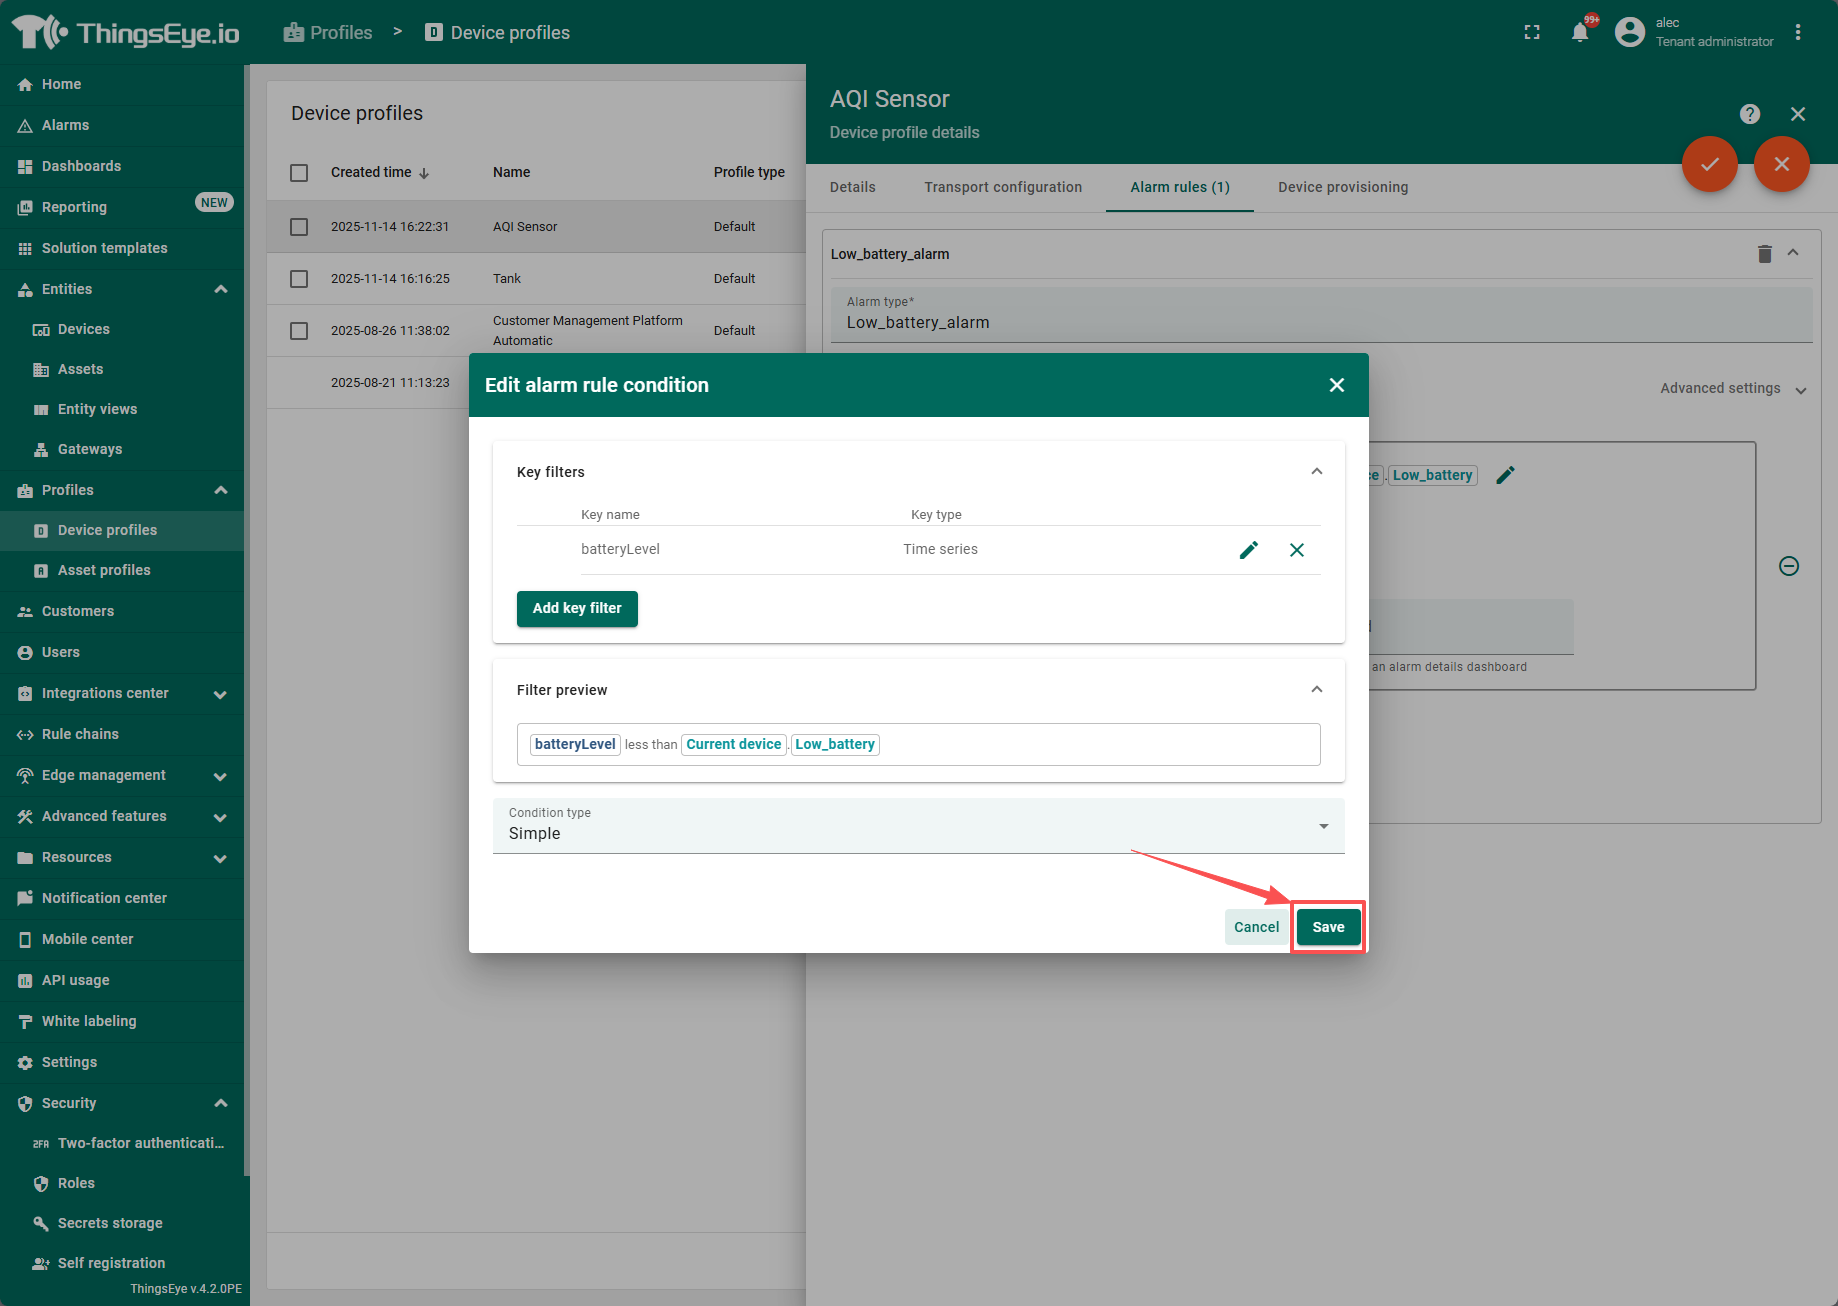
Task: Cancel the alarm rule condition dialog
Action: 1256,927
